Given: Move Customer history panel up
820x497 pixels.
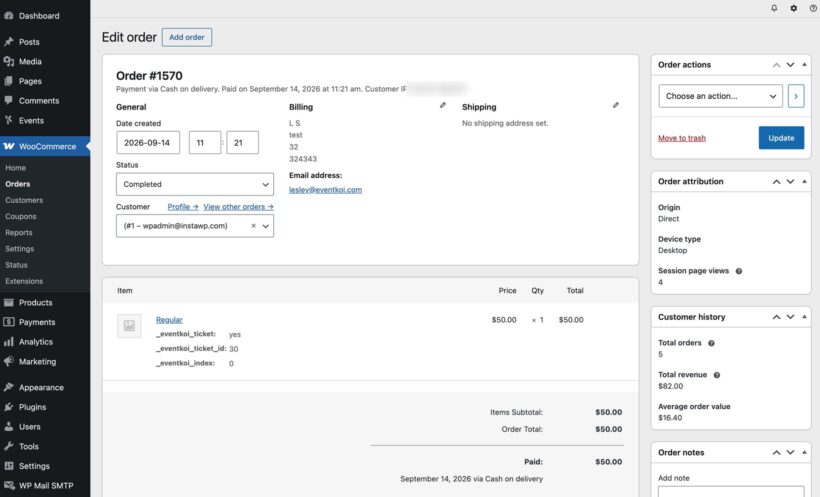Looking at the screenshot, I should tap(777, 317).
